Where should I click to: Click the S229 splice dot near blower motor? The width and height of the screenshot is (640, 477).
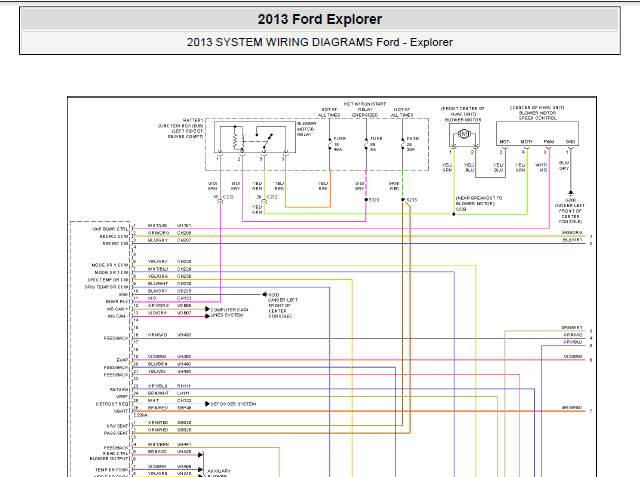(454, 214)
